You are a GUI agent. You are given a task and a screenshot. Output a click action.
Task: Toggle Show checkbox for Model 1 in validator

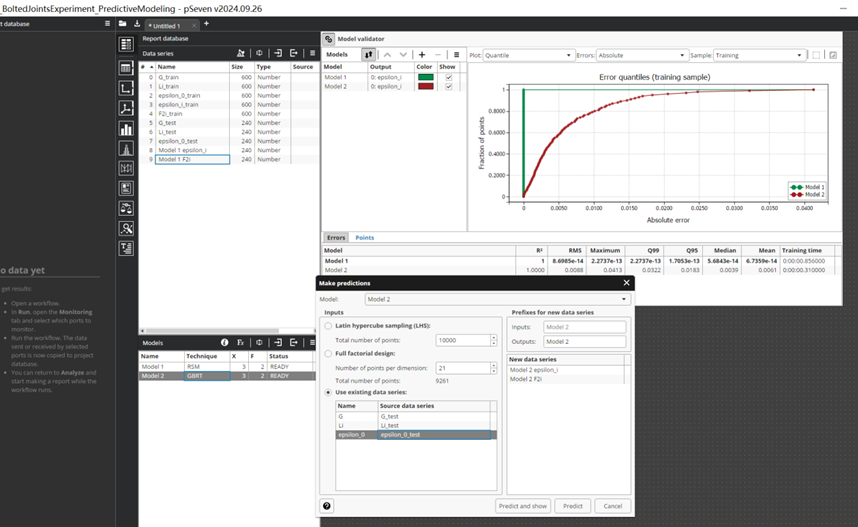point(449,77)
